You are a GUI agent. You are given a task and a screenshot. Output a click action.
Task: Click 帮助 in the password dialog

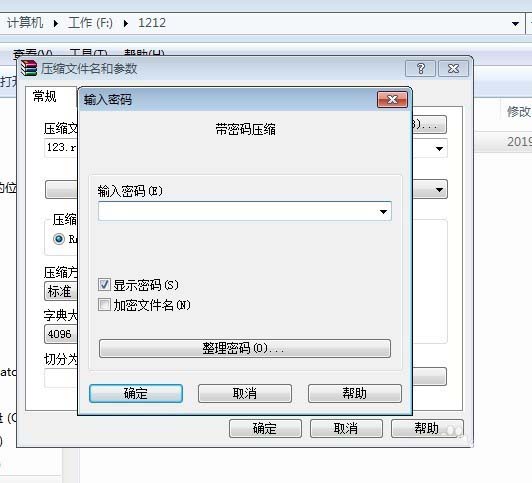coord(355,393)
